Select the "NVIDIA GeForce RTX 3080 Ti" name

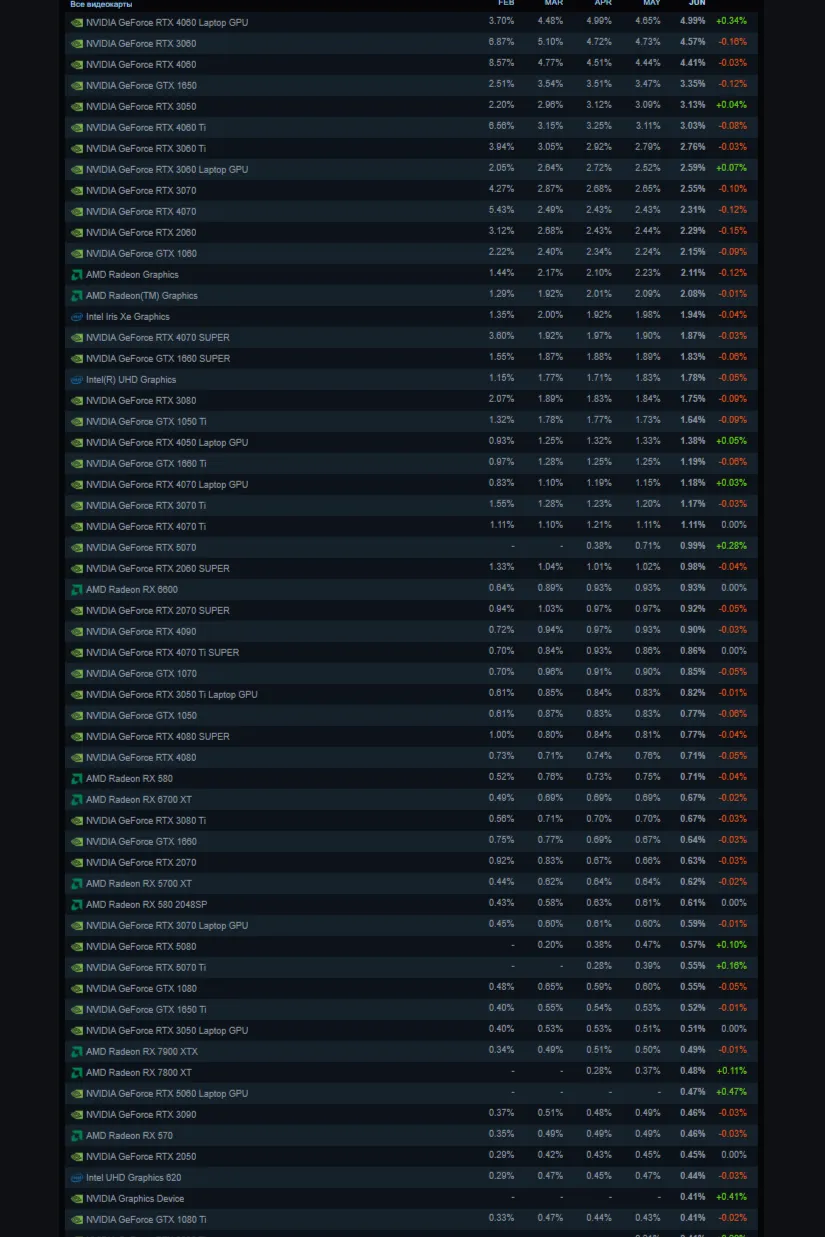(146, 820)
